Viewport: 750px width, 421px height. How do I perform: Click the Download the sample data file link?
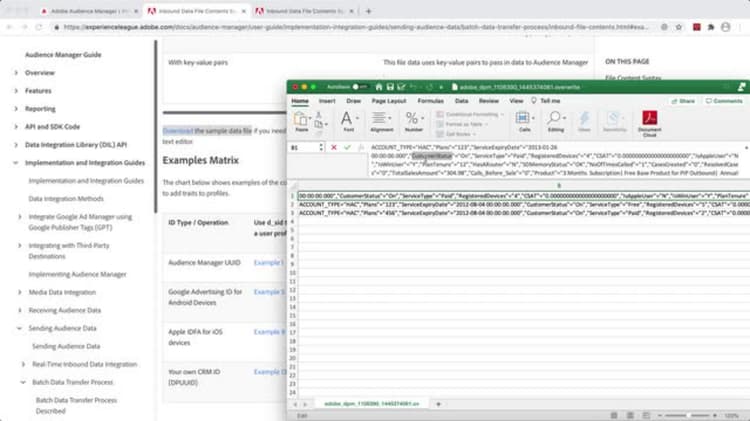[207, 131]
